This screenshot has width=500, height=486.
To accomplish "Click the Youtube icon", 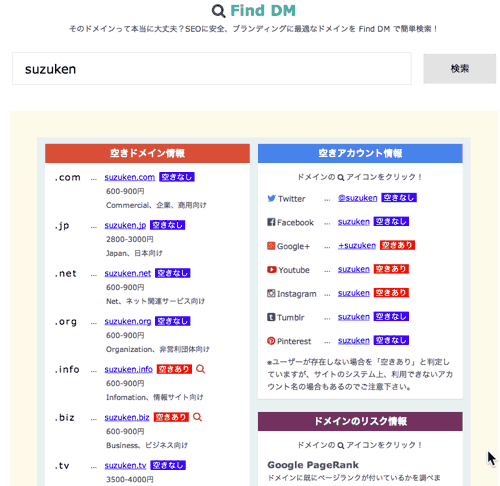I will (272, 269).
